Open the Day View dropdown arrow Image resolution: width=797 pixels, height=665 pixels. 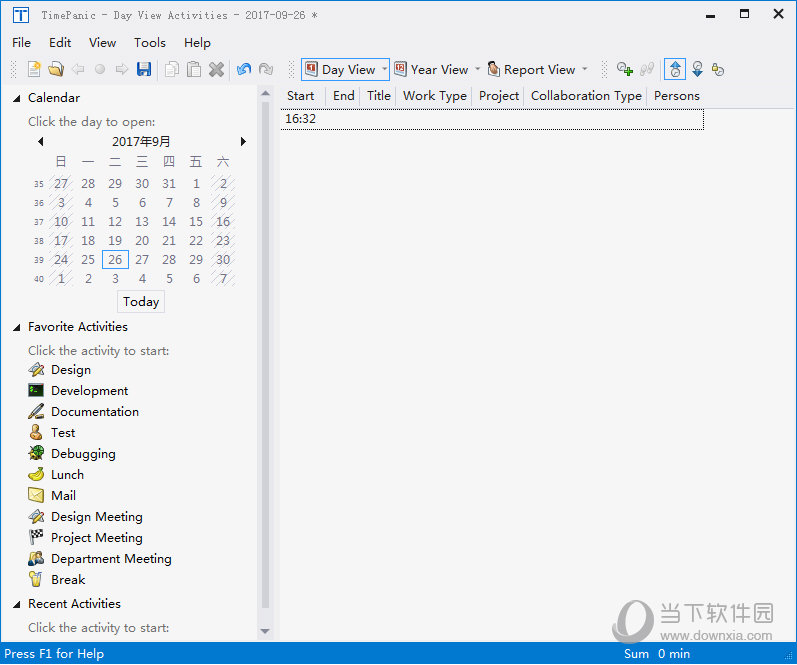[384, 70]
